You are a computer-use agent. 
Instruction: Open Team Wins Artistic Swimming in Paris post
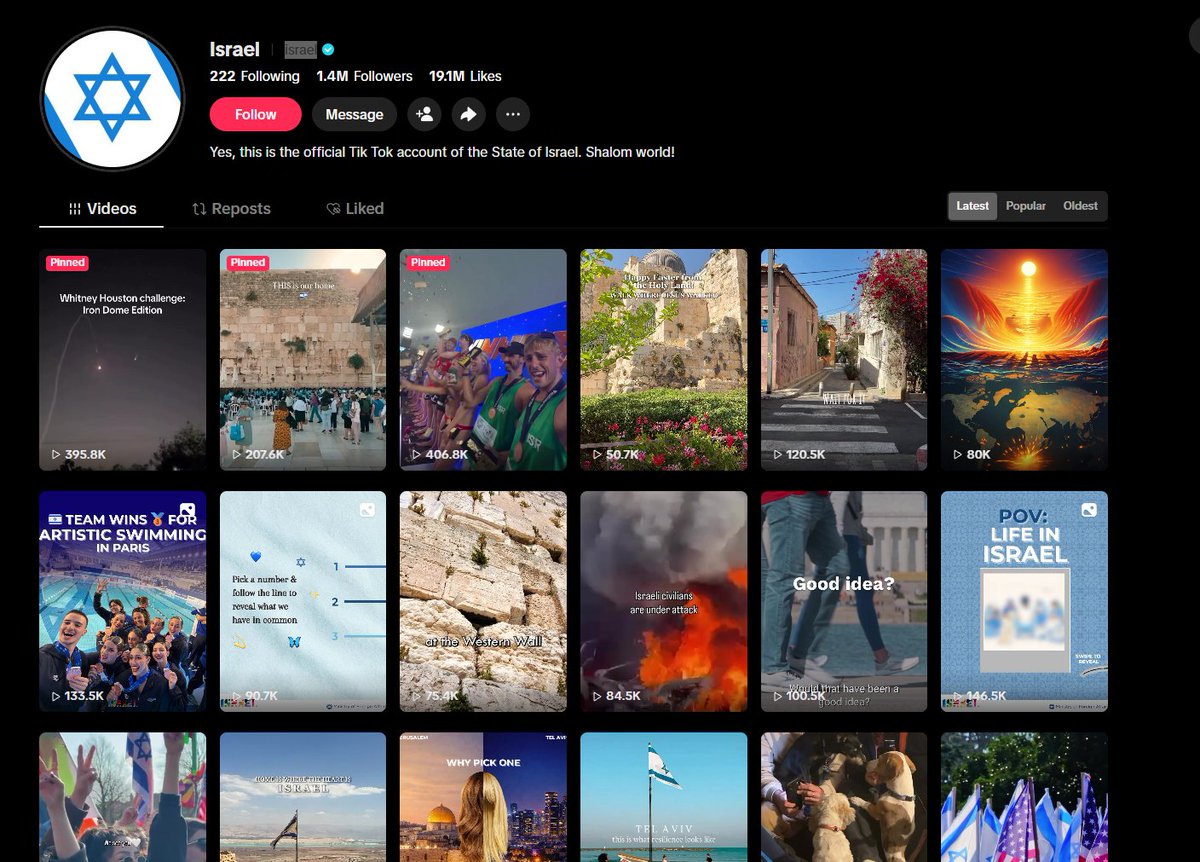(x=123, y=601)
